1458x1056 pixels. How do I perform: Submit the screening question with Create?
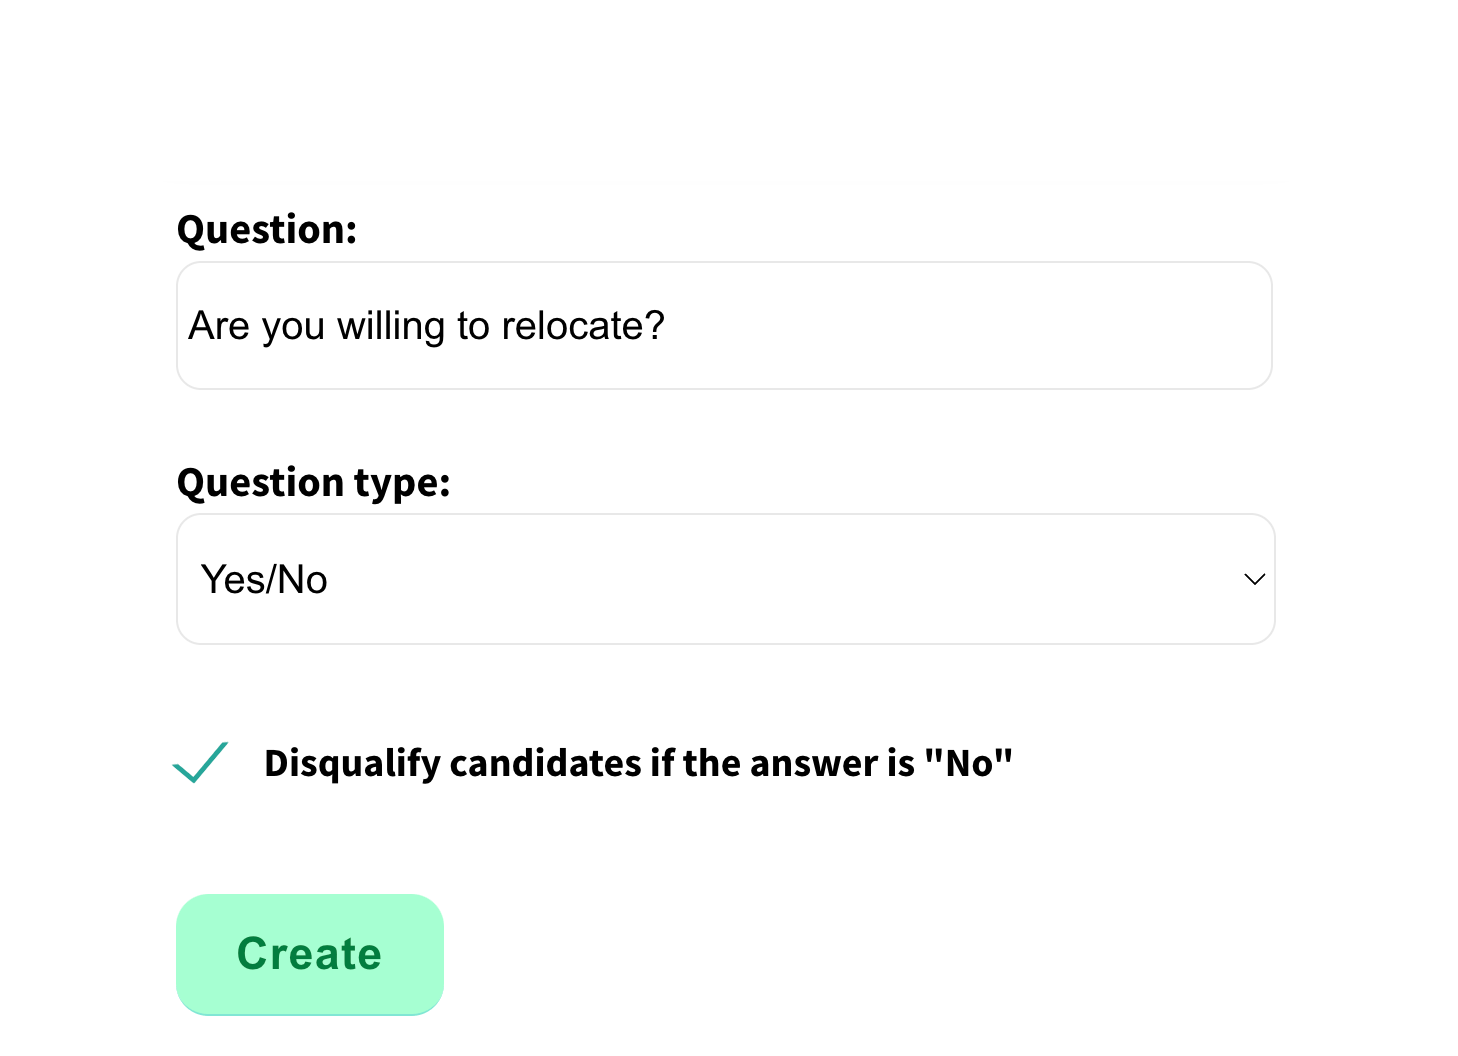point(309,954)
